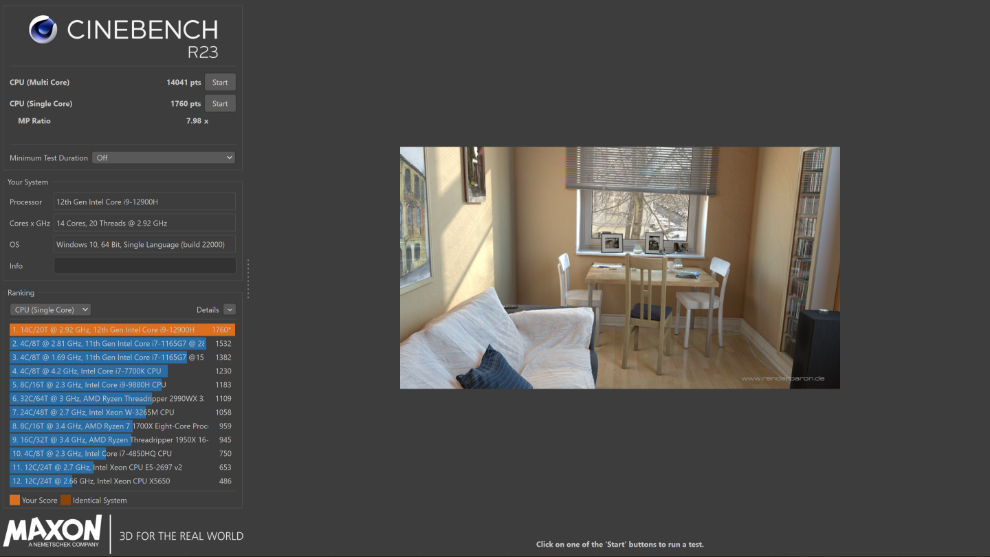Select ranking row 6 Threadripper 2990WX
990x557 pixels.
tap(122, 398)
